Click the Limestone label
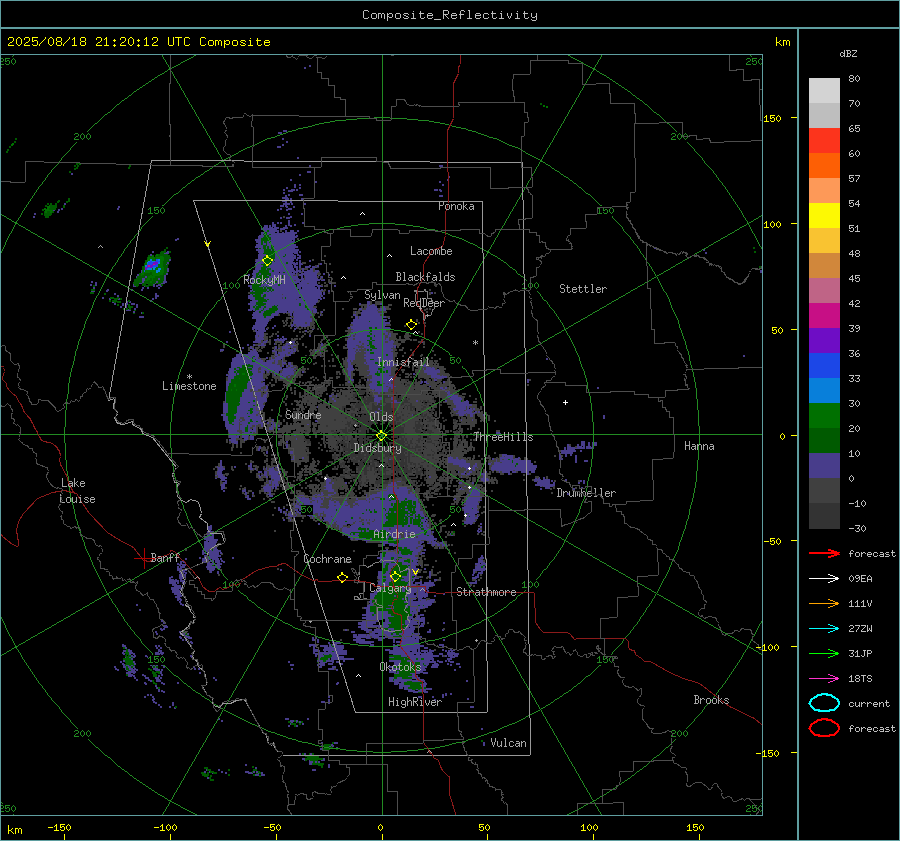Viewport: 900px width, 841px height. (189, 386)
